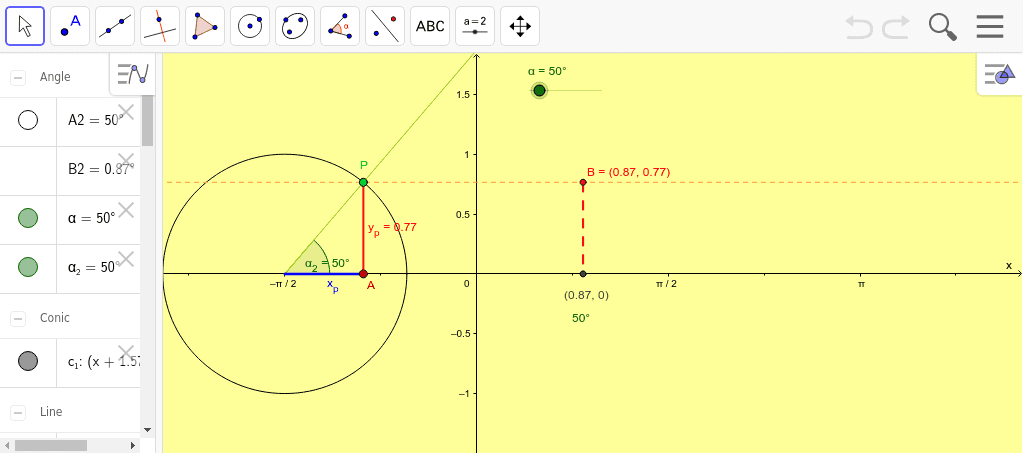Redo the last action
This screenshot has height=455, width=1024.
pos(896,27)
